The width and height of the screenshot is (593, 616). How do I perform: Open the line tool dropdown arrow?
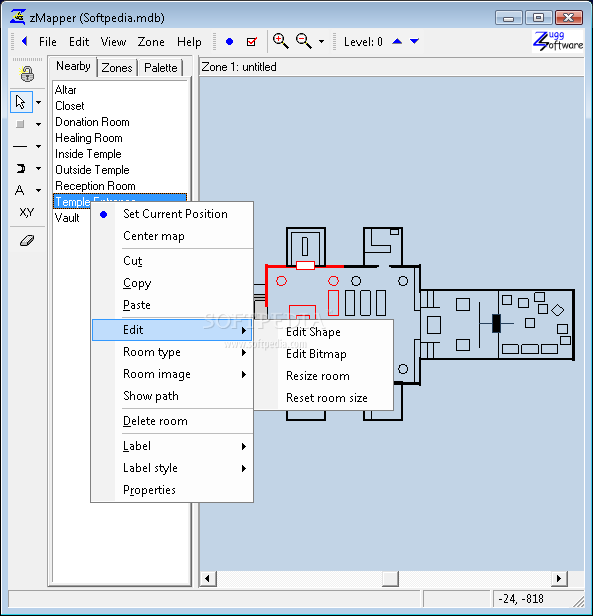(x=39, y=146)
